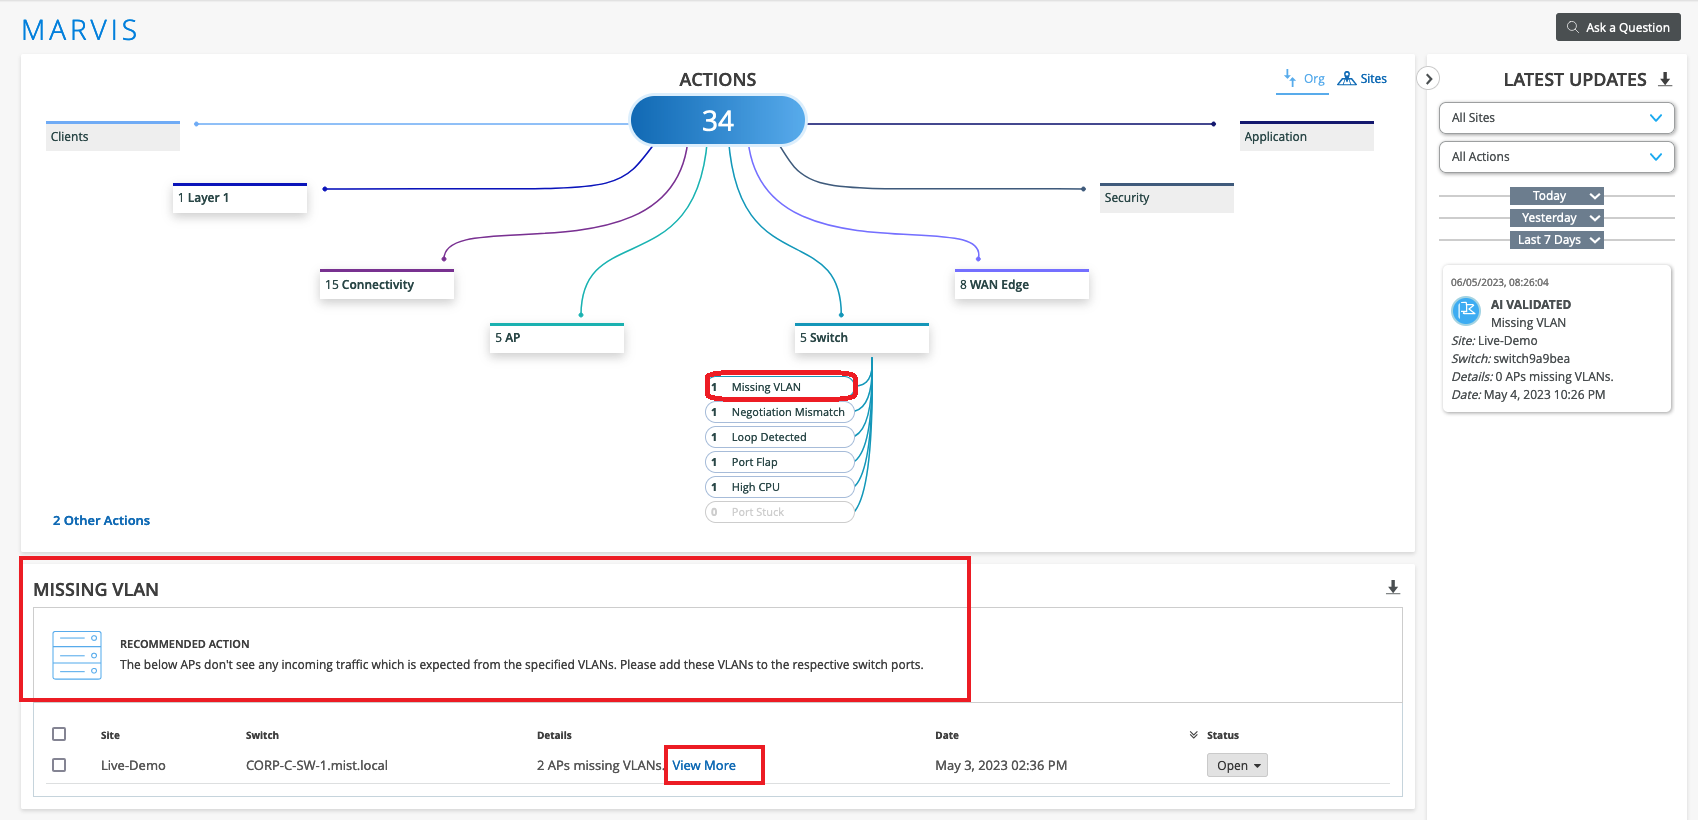Click the Live-Demo site cell
The image size is (1698, 820).
tap(133, 765)
